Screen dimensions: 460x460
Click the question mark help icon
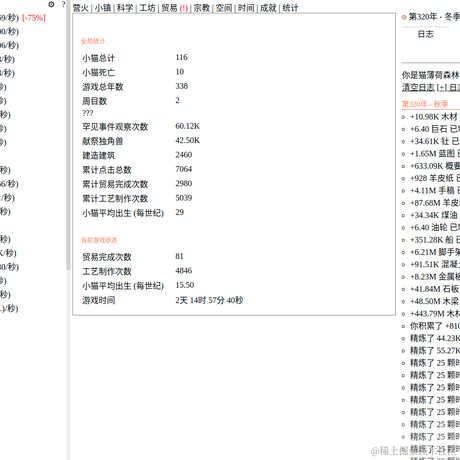[64, 4]
